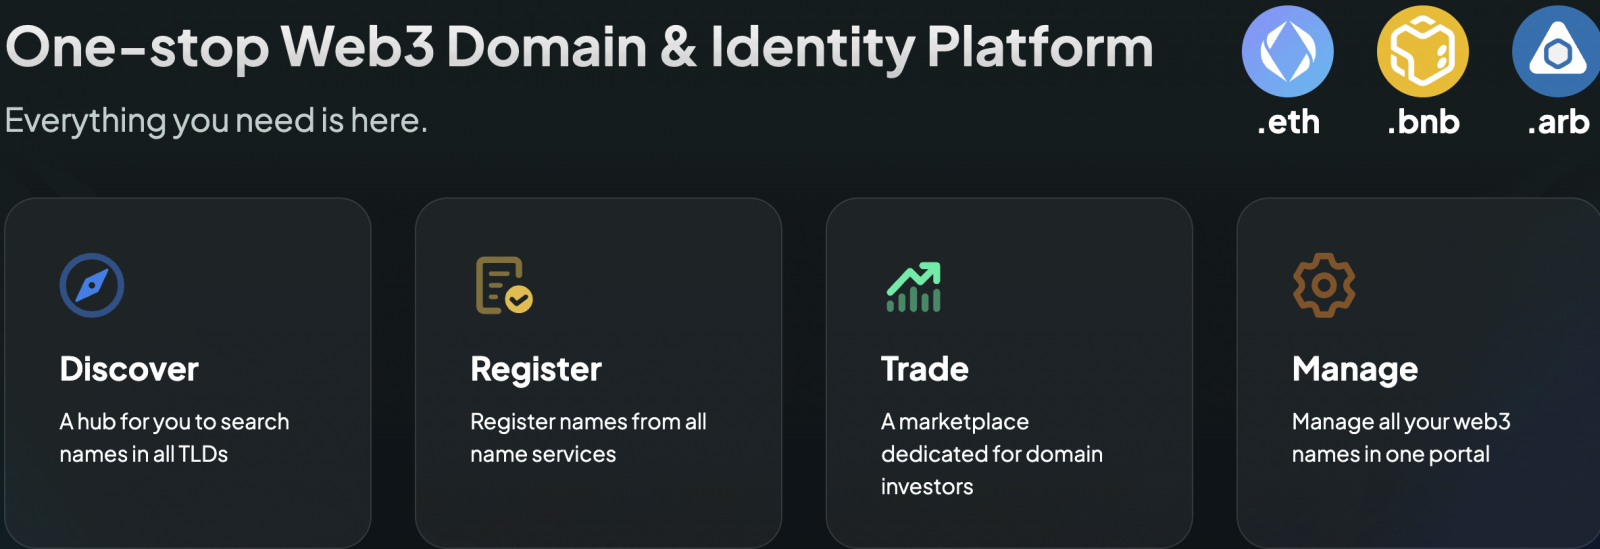This screenshot has height=549, width=1600.
Task: Click the Ethereum .eth logo icon
Action: pyautogui.click(x=1287, y=51)
